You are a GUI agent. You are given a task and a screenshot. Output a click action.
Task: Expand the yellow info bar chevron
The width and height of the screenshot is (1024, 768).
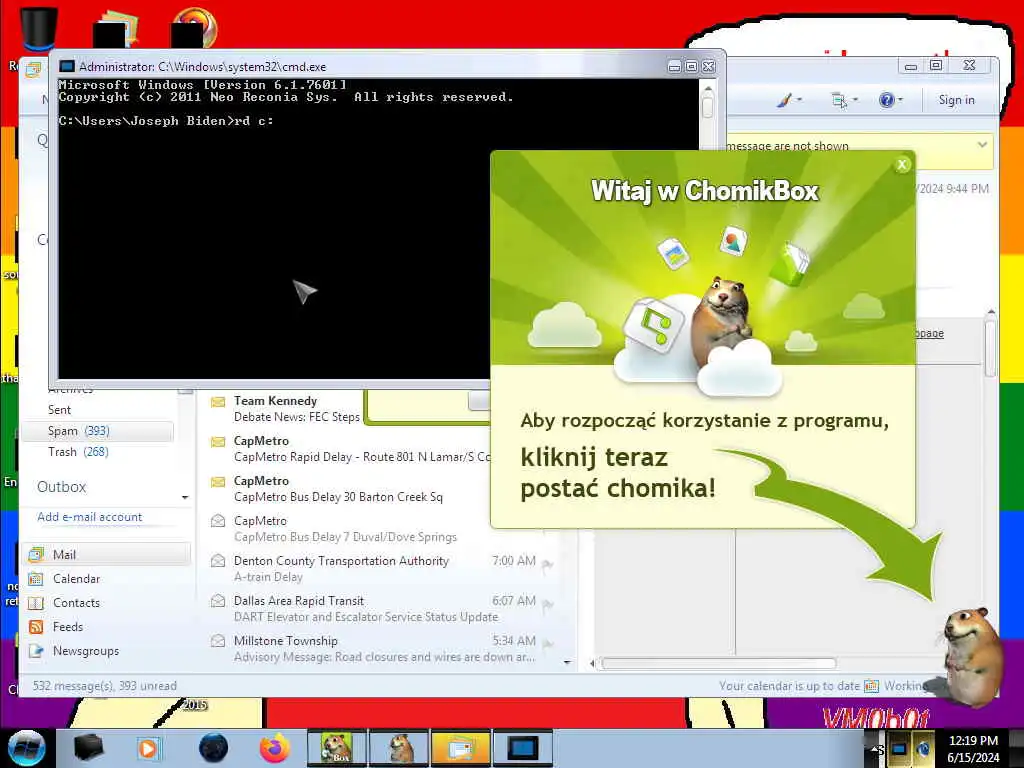tap(982, 144)
